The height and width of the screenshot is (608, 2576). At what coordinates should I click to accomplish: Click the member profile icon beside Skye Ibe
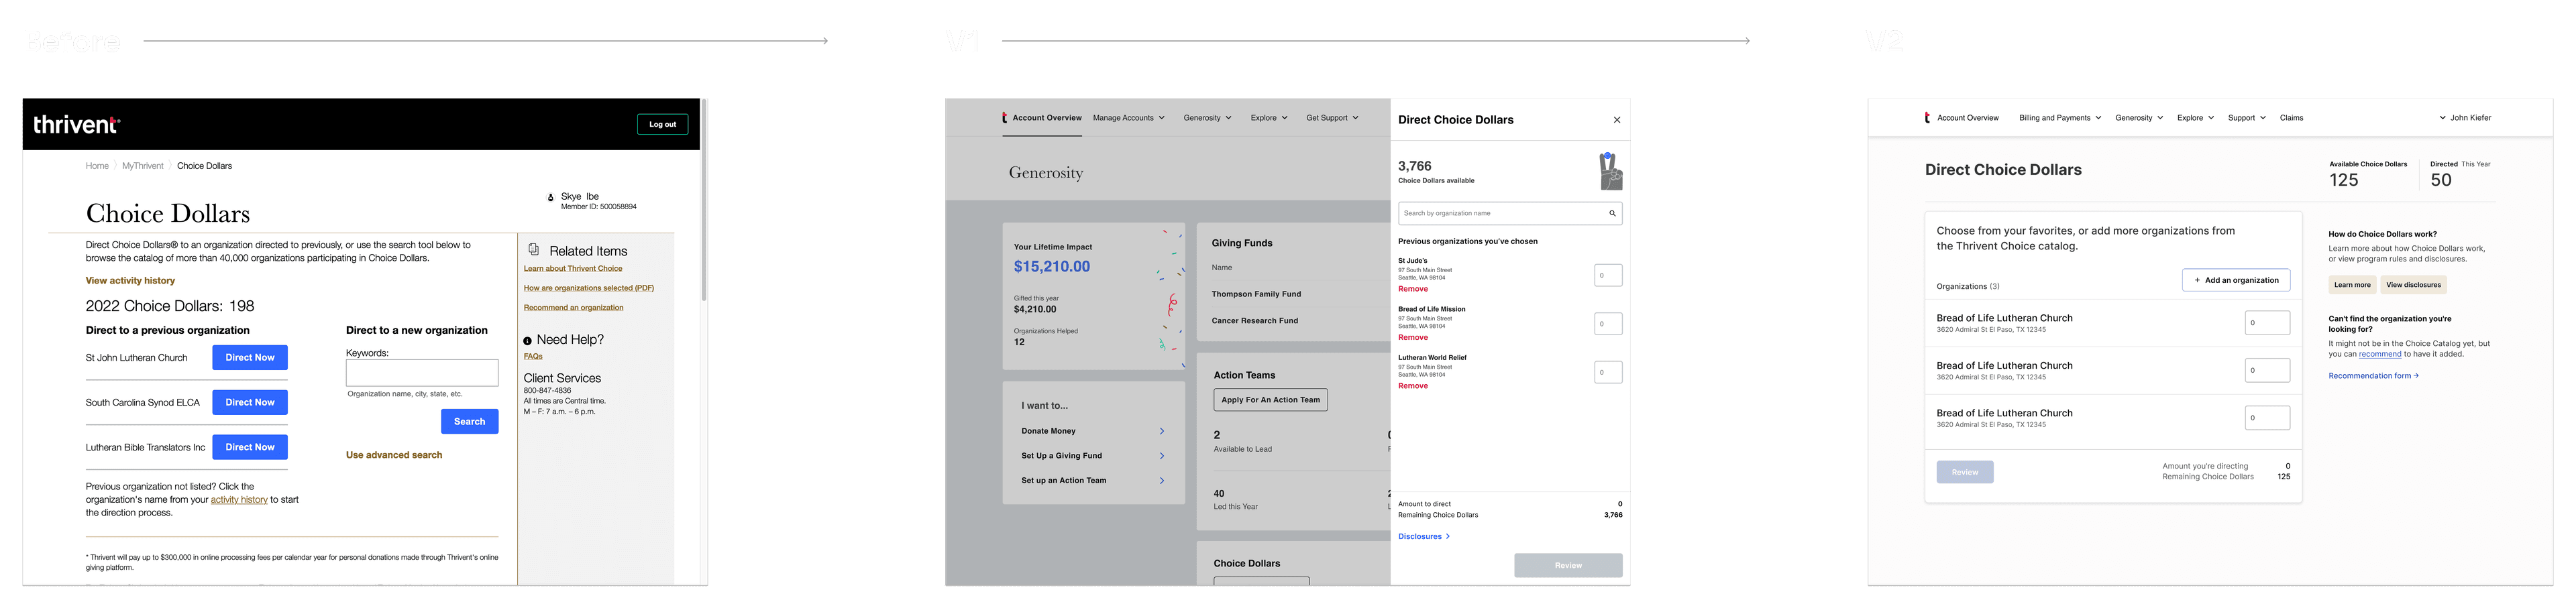point(550,198)
